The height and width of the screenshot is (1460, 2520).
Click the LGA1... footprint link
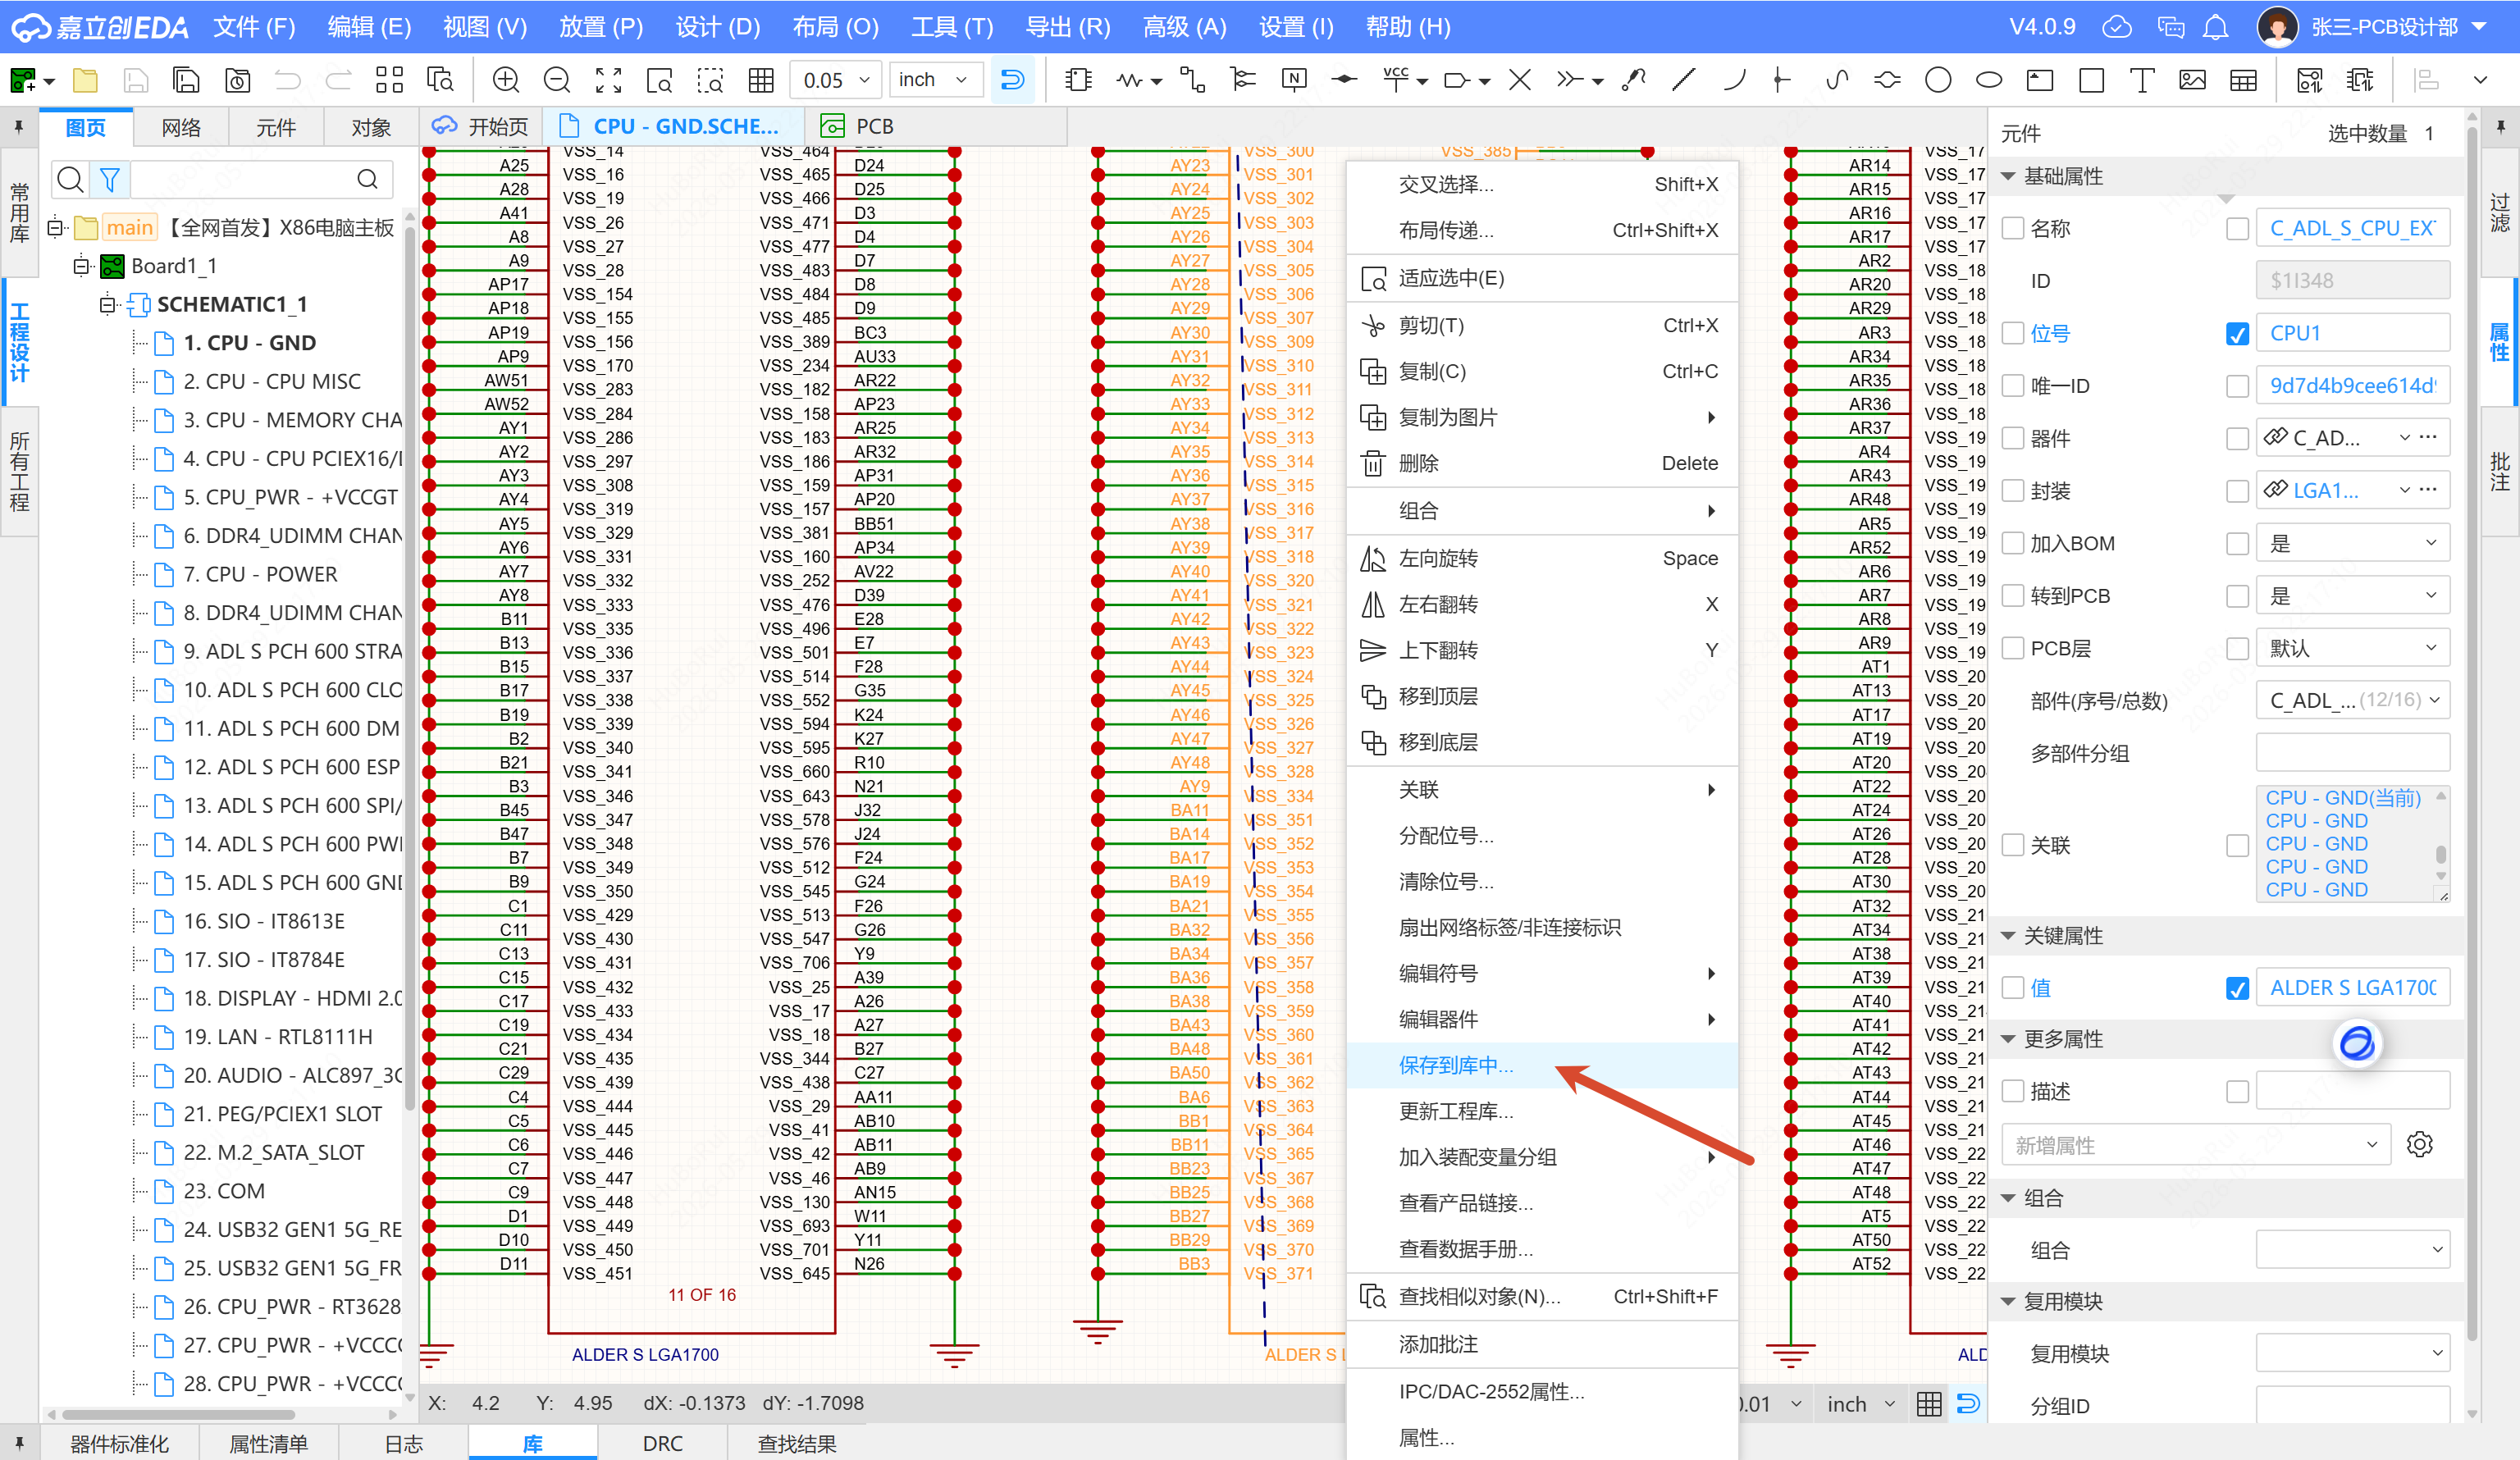[x=2326, y=491]
